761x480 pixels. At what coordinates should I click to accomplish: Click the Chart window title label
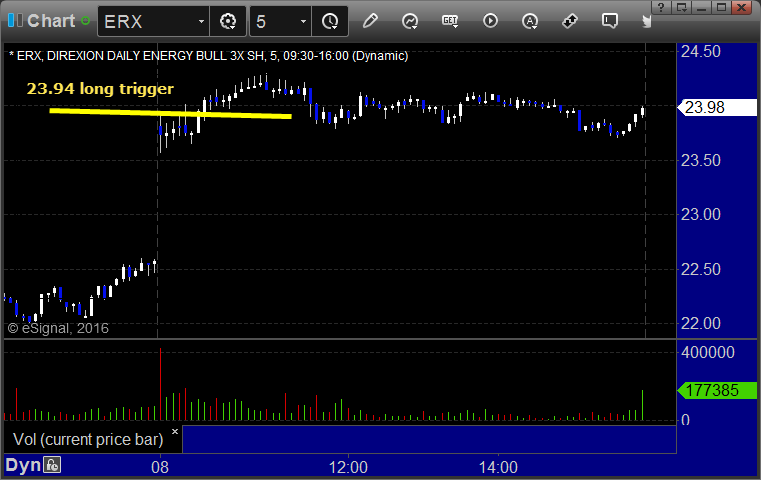51,21
